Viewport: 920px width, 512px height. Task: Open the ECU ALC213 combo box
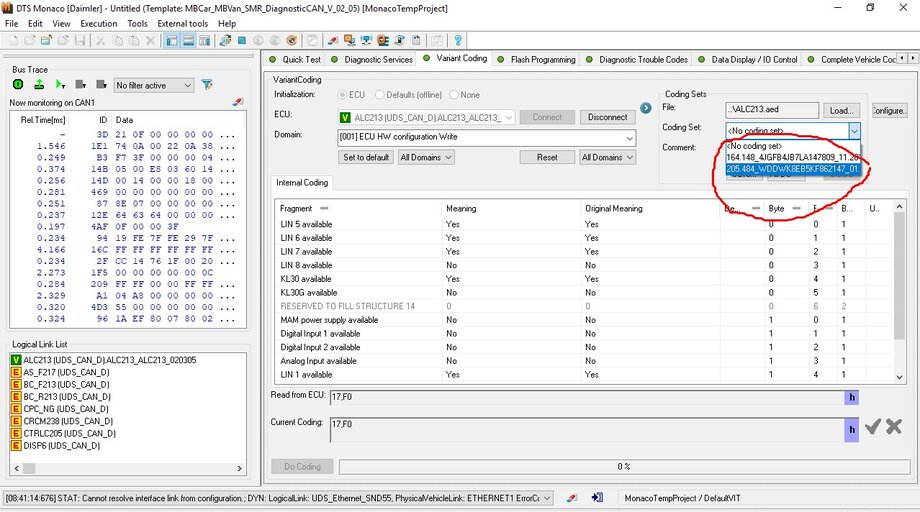[x=427, y=117]
